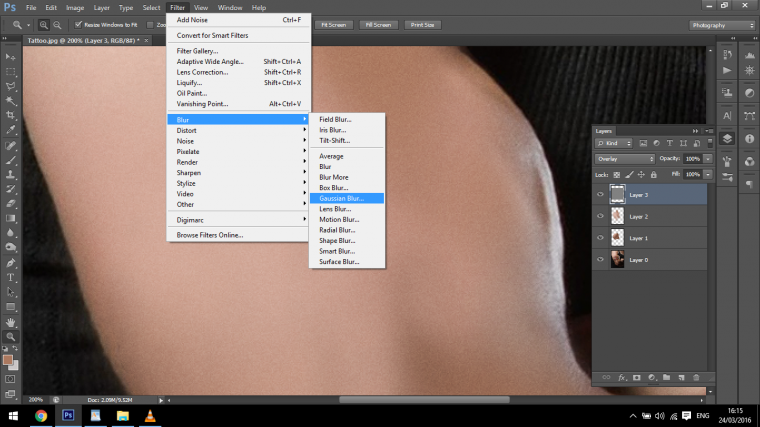Click Browse Filters Online
Screen dimensions: 760x427
[238, 235]
